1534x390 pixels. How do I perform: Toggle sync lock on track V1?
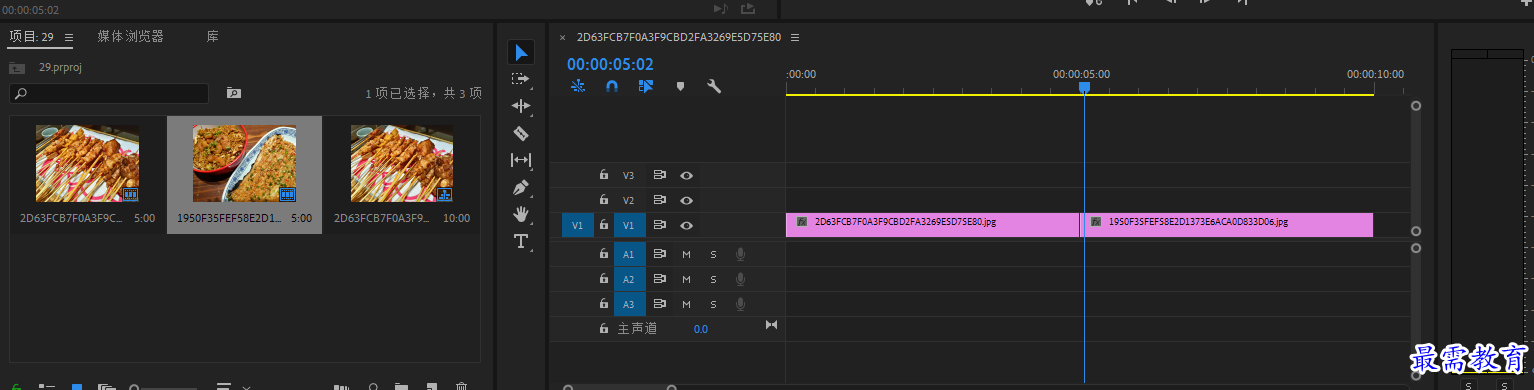660,226
